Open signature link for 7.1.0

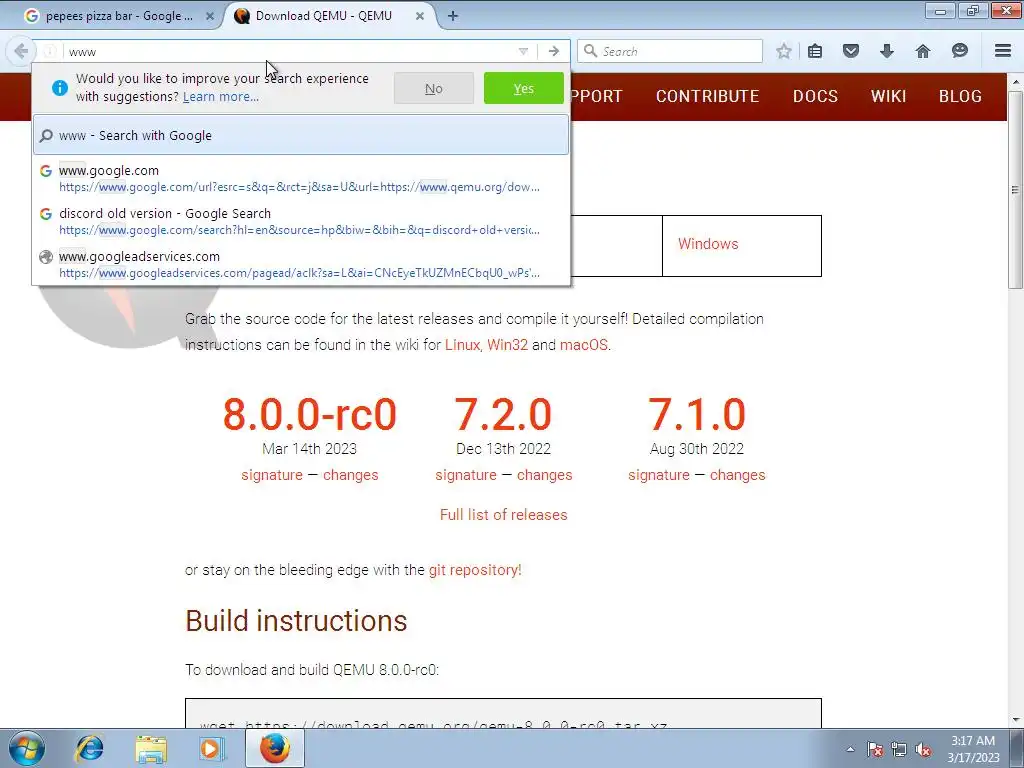tap(659, 475)
